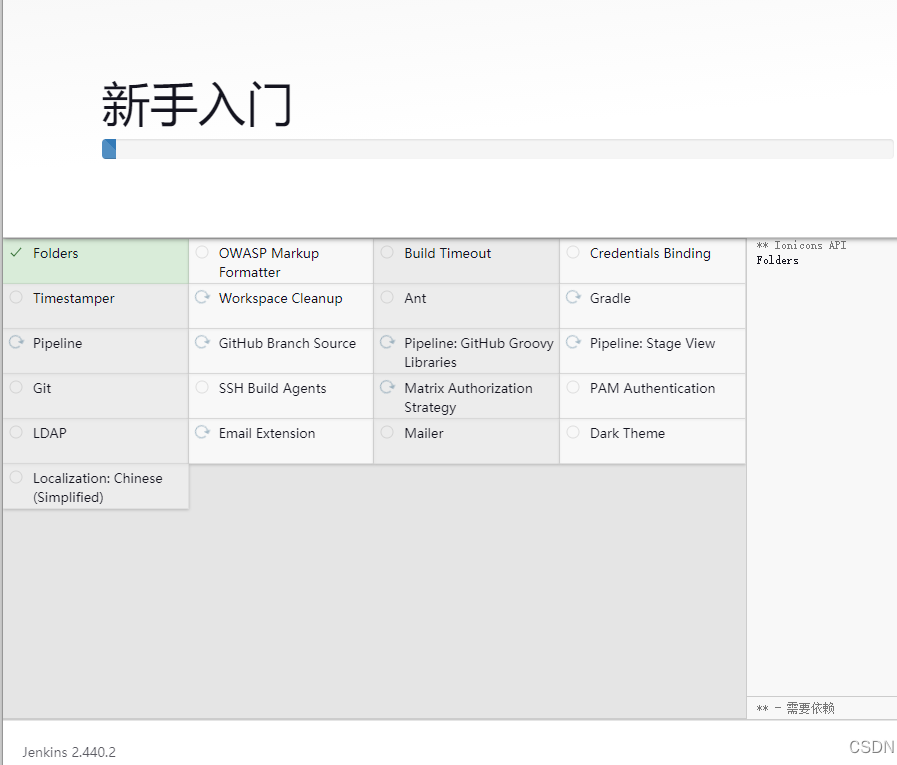Select the Email Extension label

tap(267, 433)
